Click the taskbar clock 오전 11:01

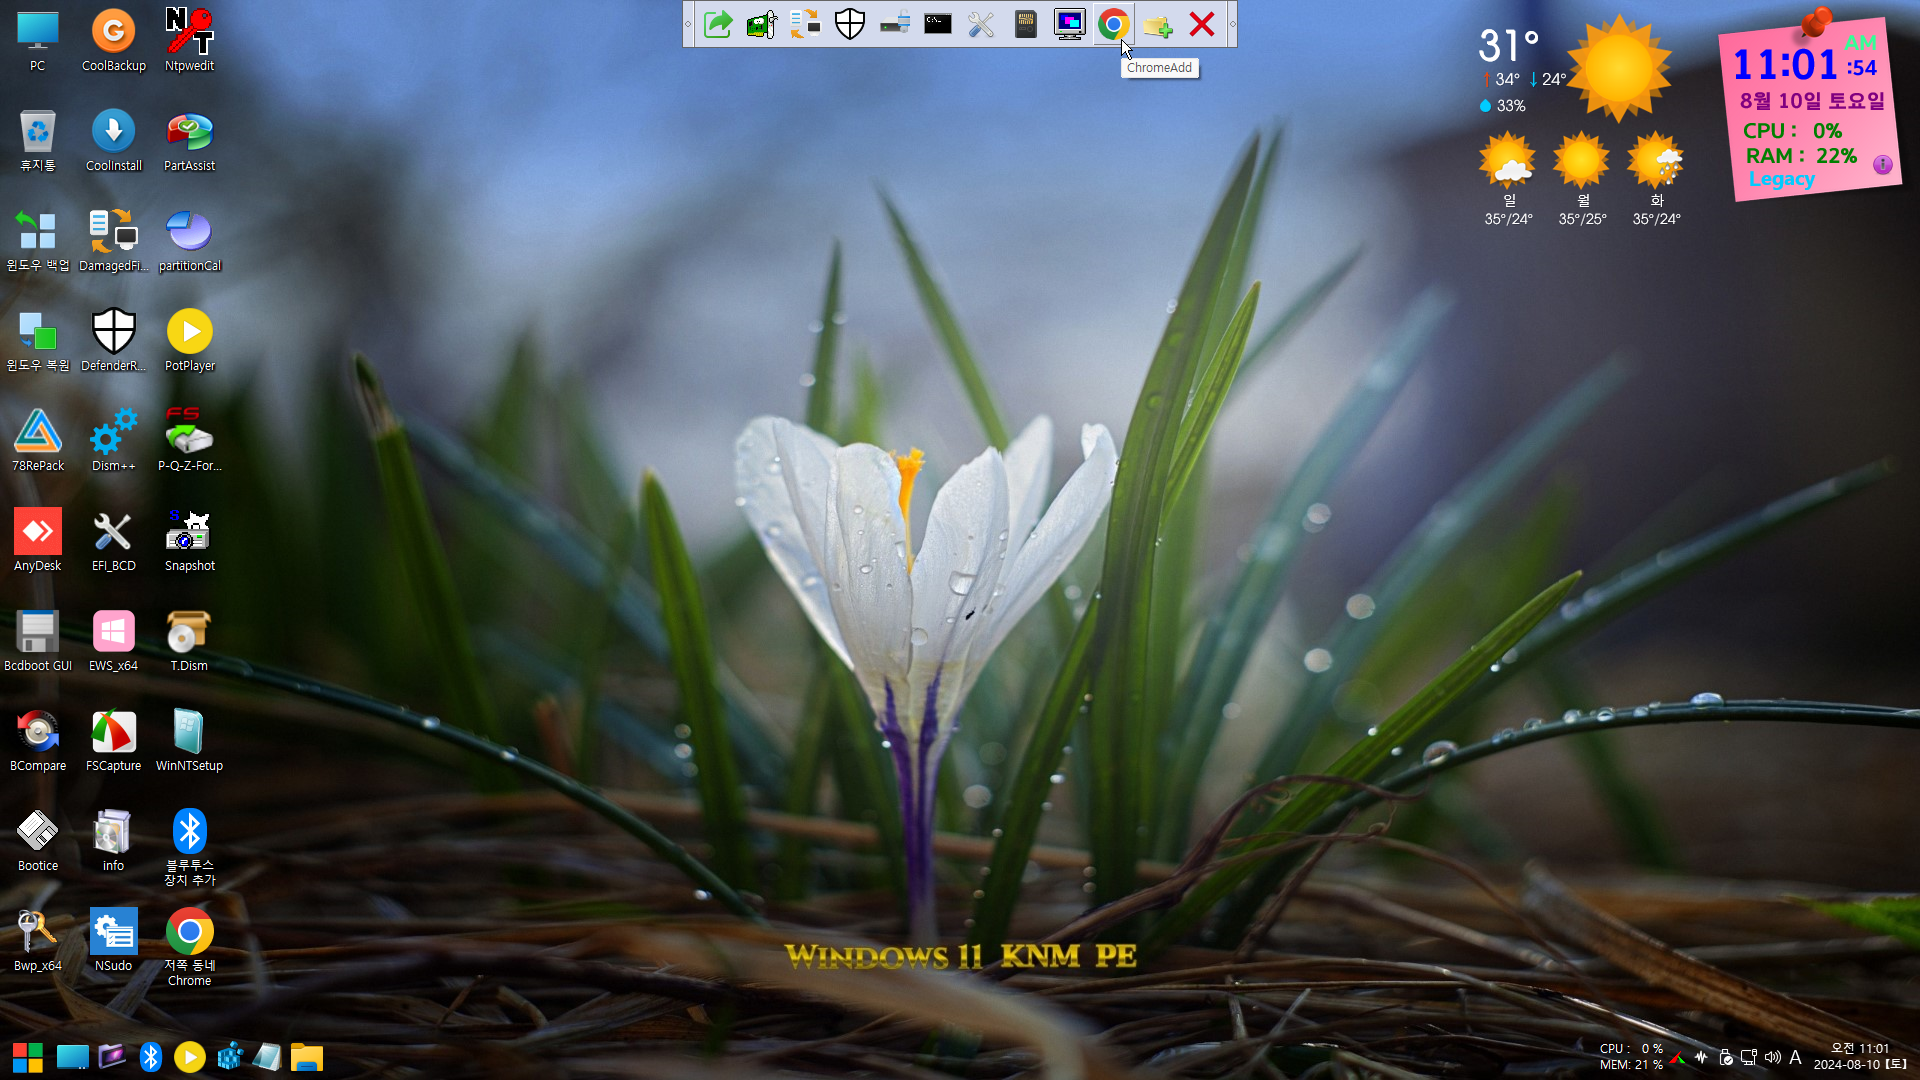point(1860,1049)
